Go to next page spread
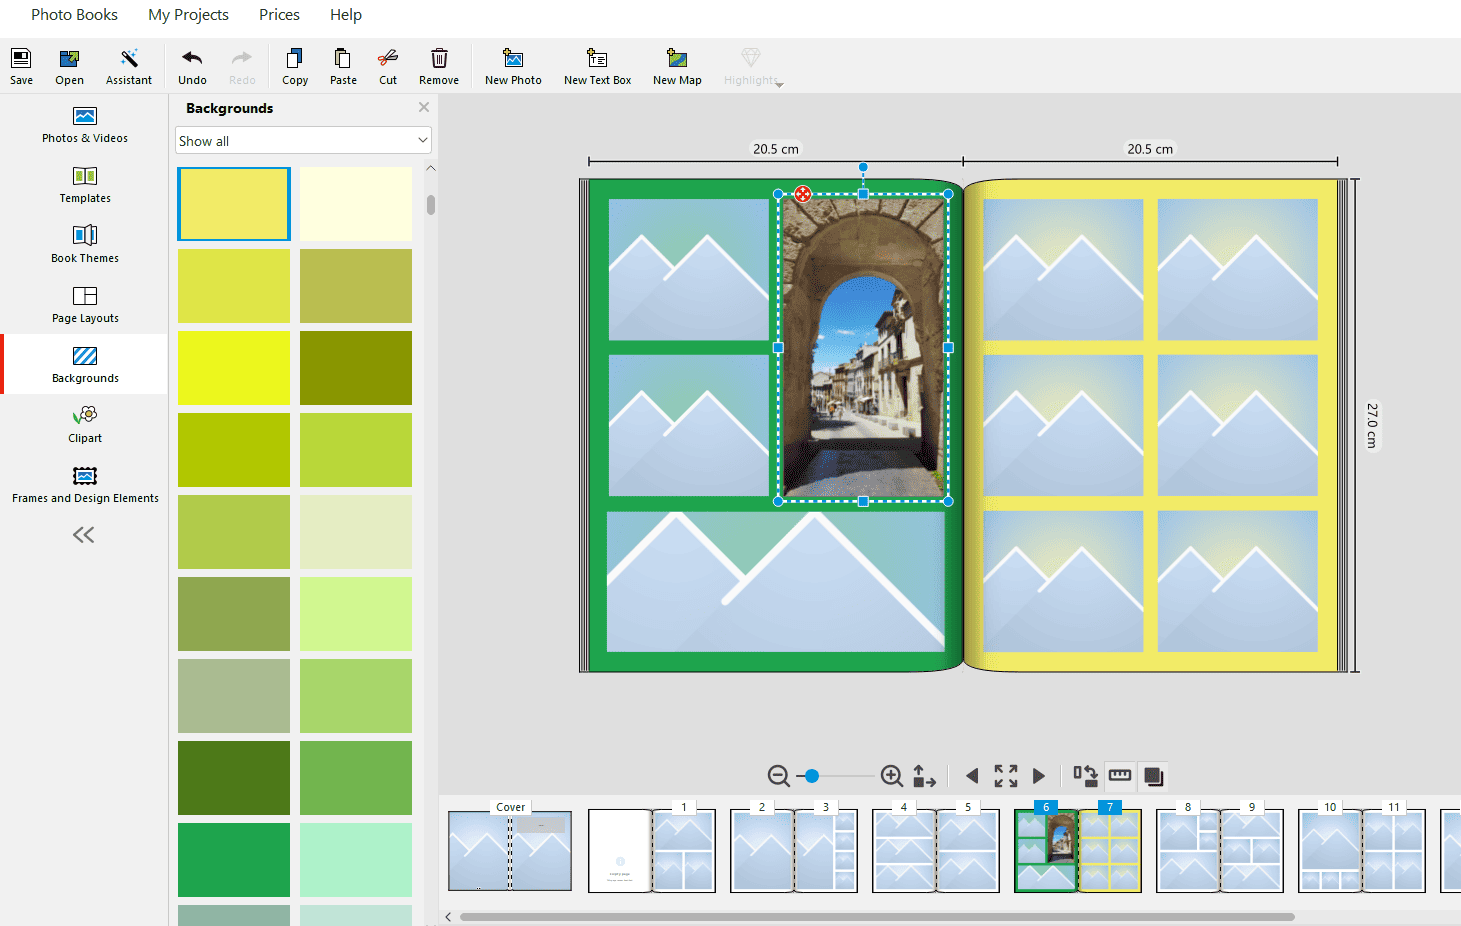 pos(1039,776)
